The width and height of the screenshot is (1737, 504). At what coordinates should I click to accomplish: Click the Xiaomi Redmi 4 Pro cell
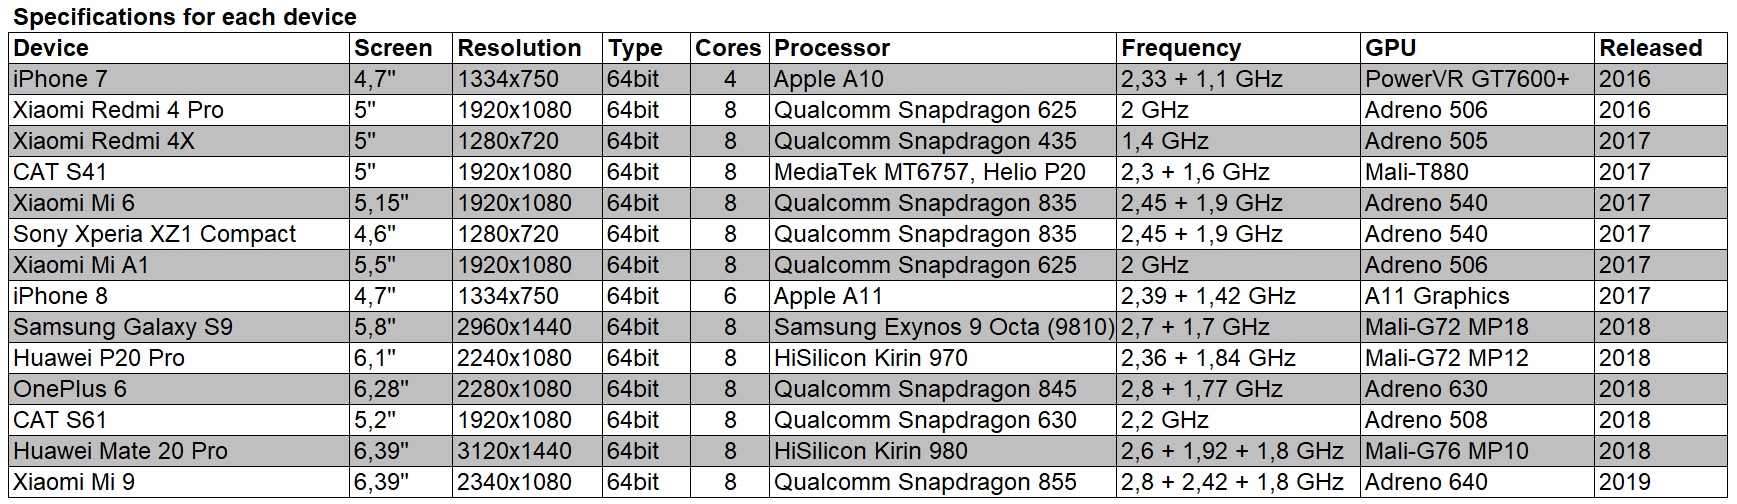pos(118,110)
